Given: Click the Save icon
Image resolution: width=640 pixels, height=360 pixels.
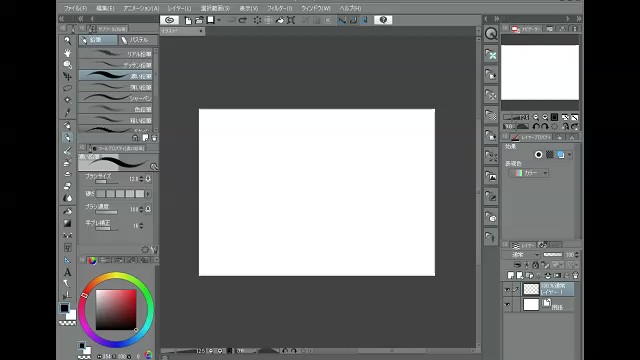Looking at the screenshot, I should coord(211,20).
